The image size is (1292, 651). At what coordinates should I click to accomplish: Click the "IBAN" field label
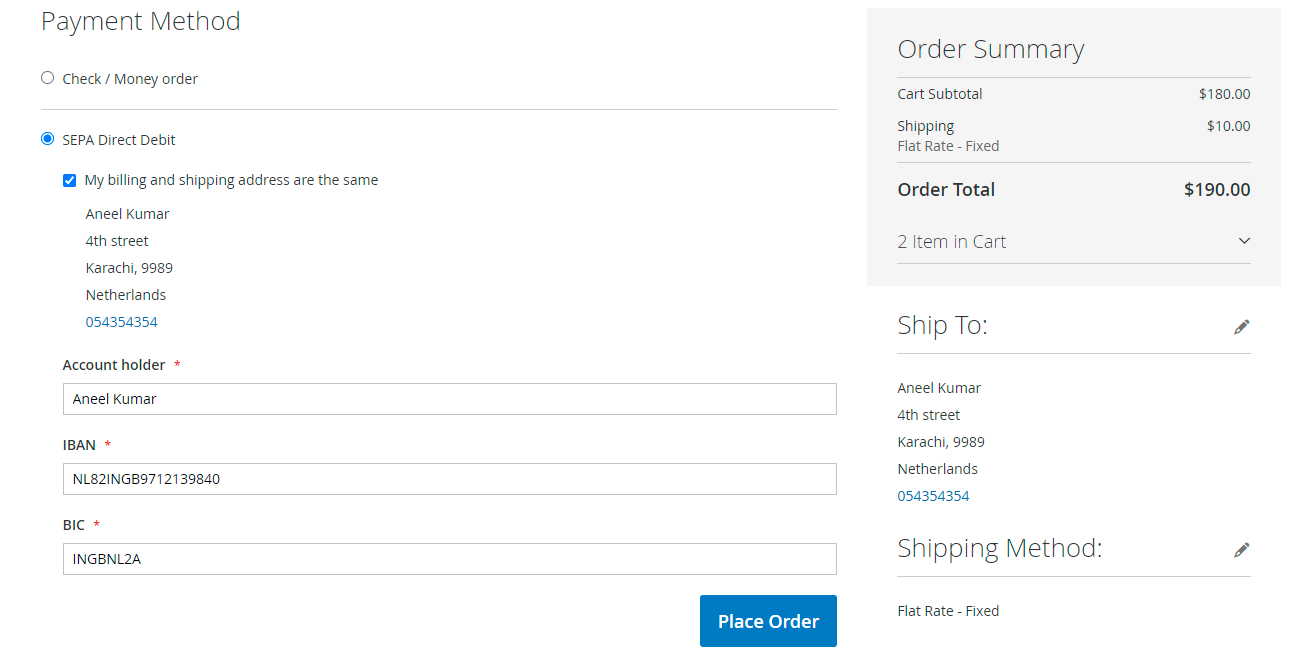pyautogui.click(x=79, y=445)
